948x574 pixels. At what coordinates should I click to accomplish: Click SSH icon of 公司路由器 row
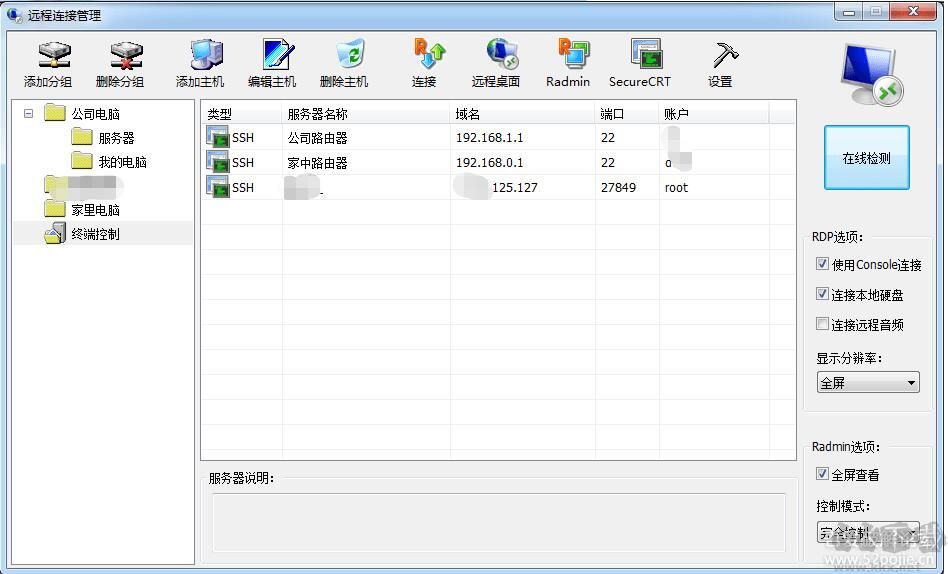[x=217, y=137]
